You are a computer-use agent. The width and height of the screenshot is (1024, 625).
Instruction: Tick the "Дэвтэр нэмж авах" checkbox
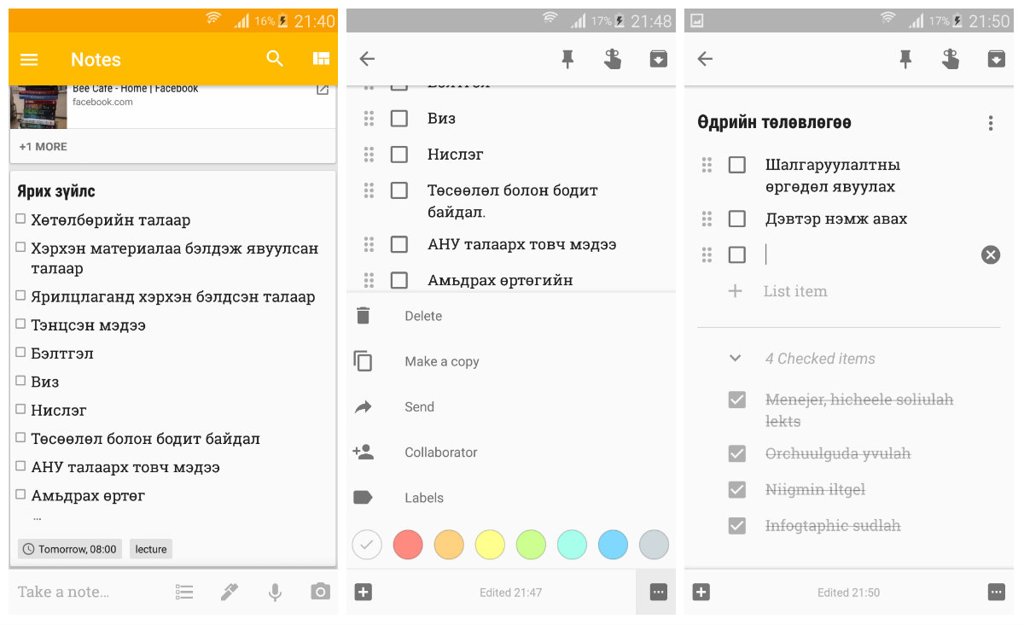tap(737, 219)
